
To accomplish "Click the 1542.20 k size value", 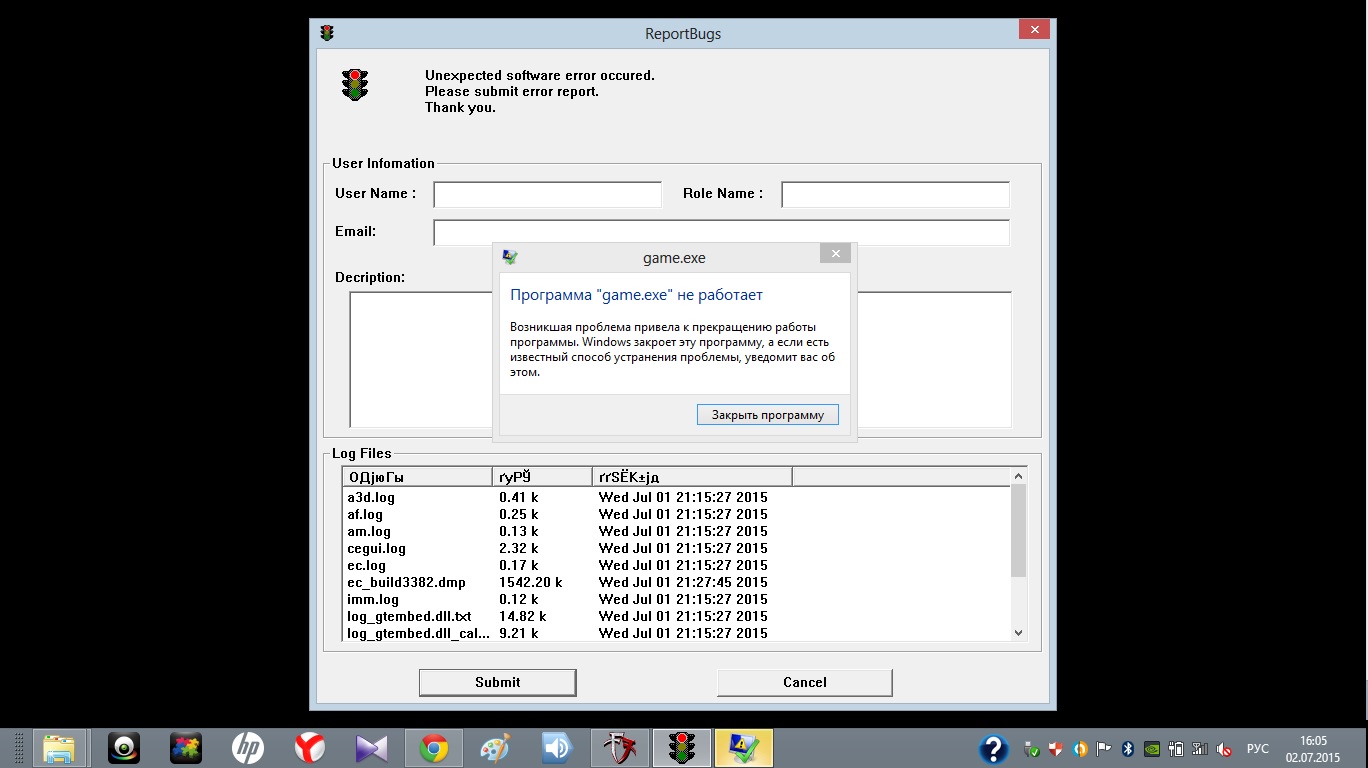I will [530, 582].
